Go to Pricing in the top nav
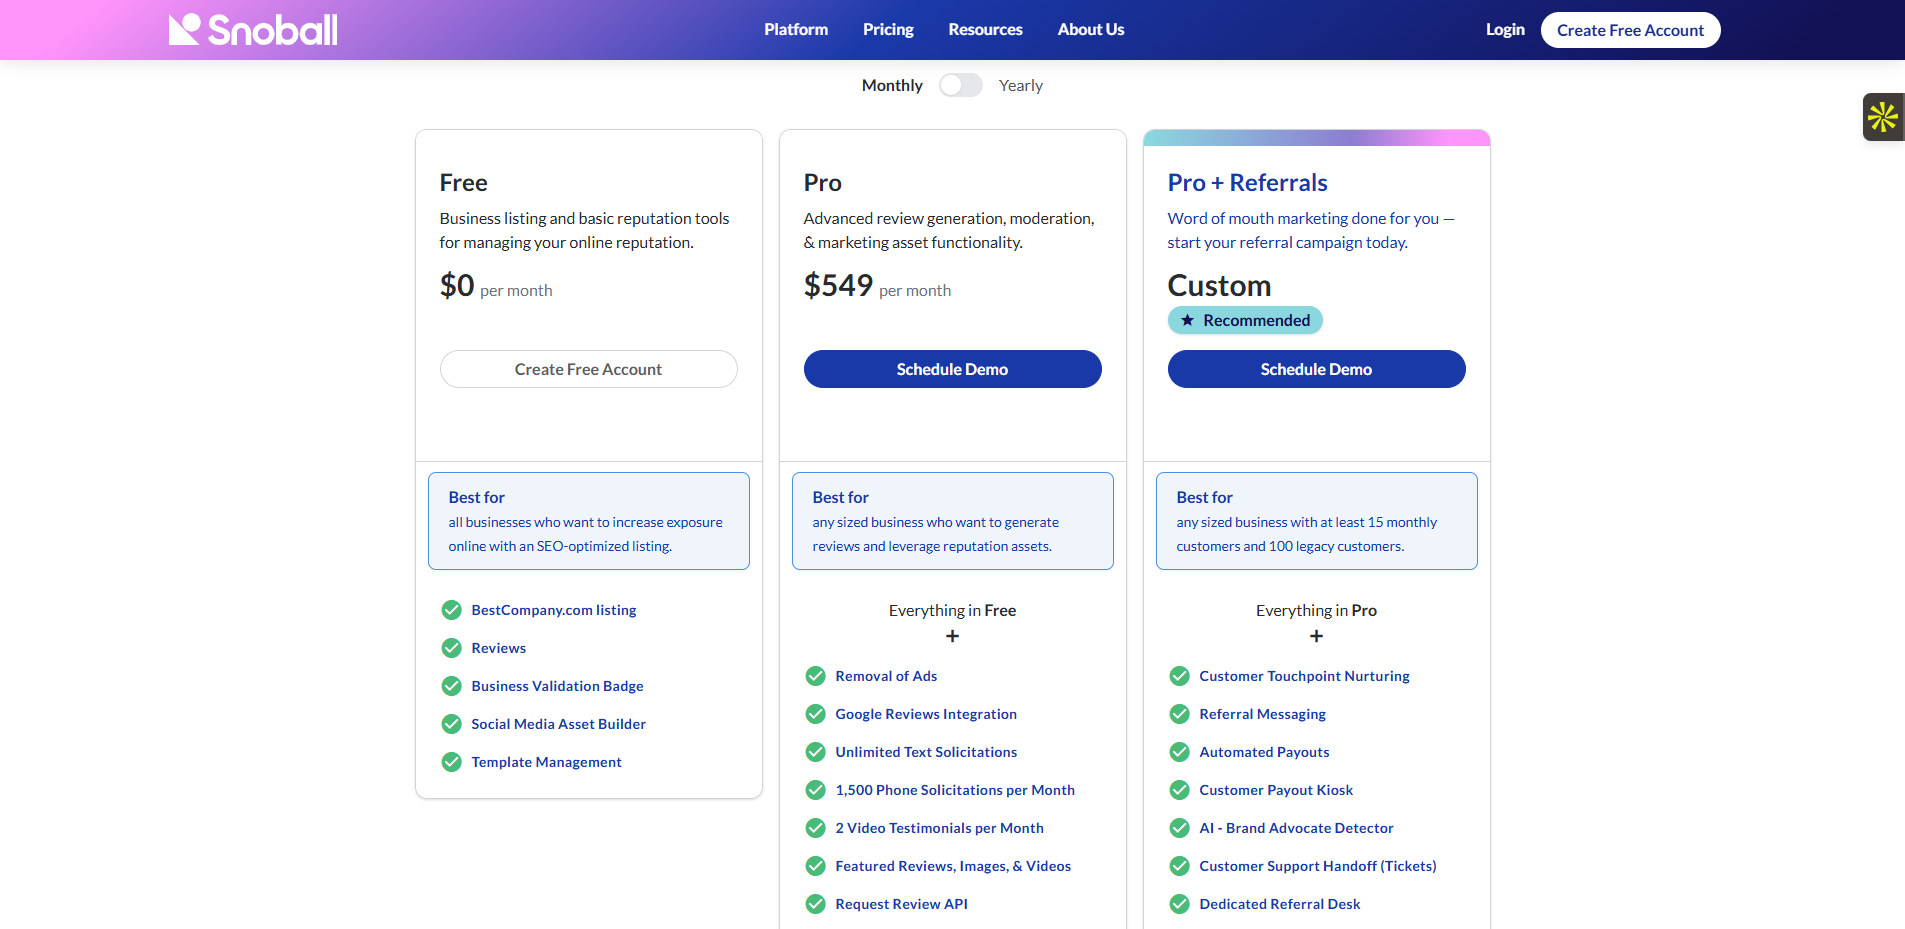This screenshot has width=1905, height=929. pos(888,30)
